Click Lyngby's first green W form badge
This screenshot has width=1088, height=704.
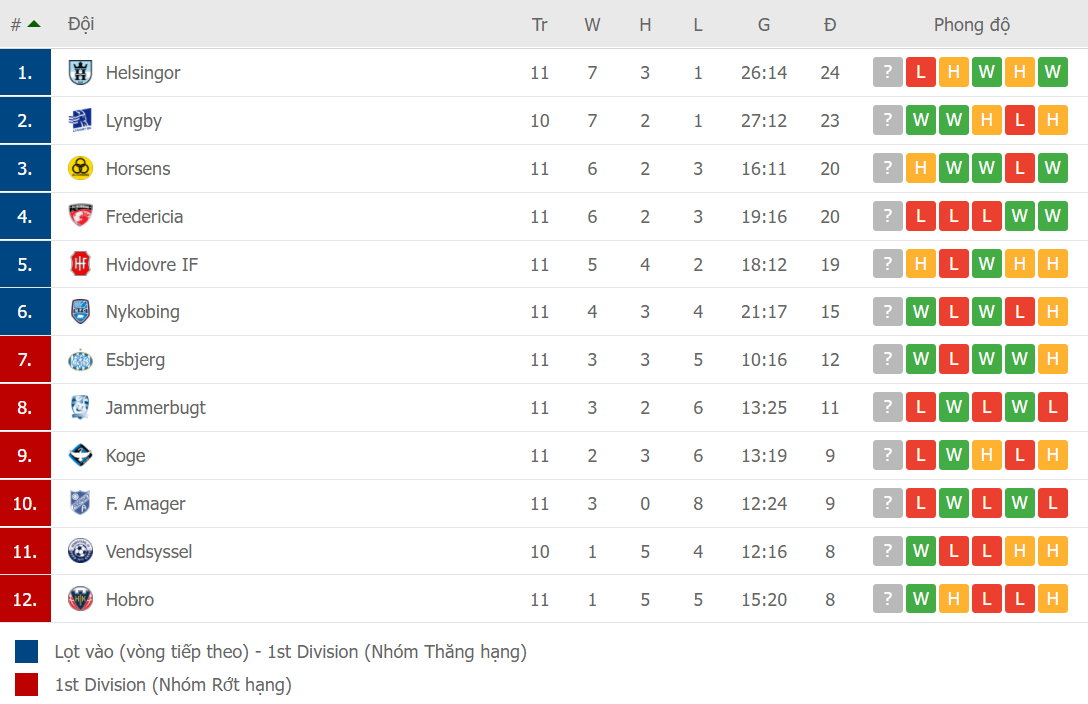point(921,121)
